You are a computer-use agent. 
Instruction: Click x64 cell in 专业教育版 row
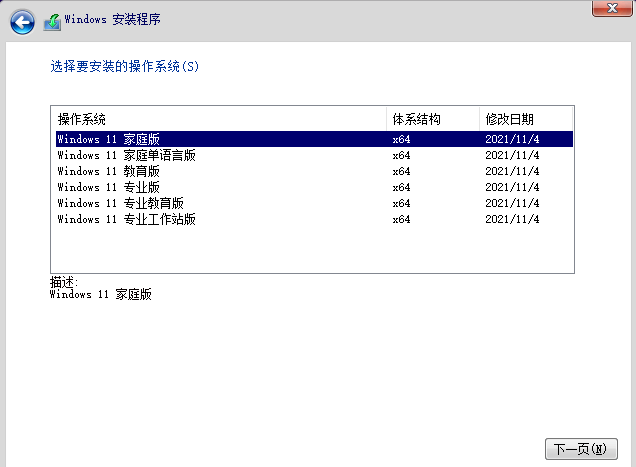pyautogui.click(x=401, y=203)
